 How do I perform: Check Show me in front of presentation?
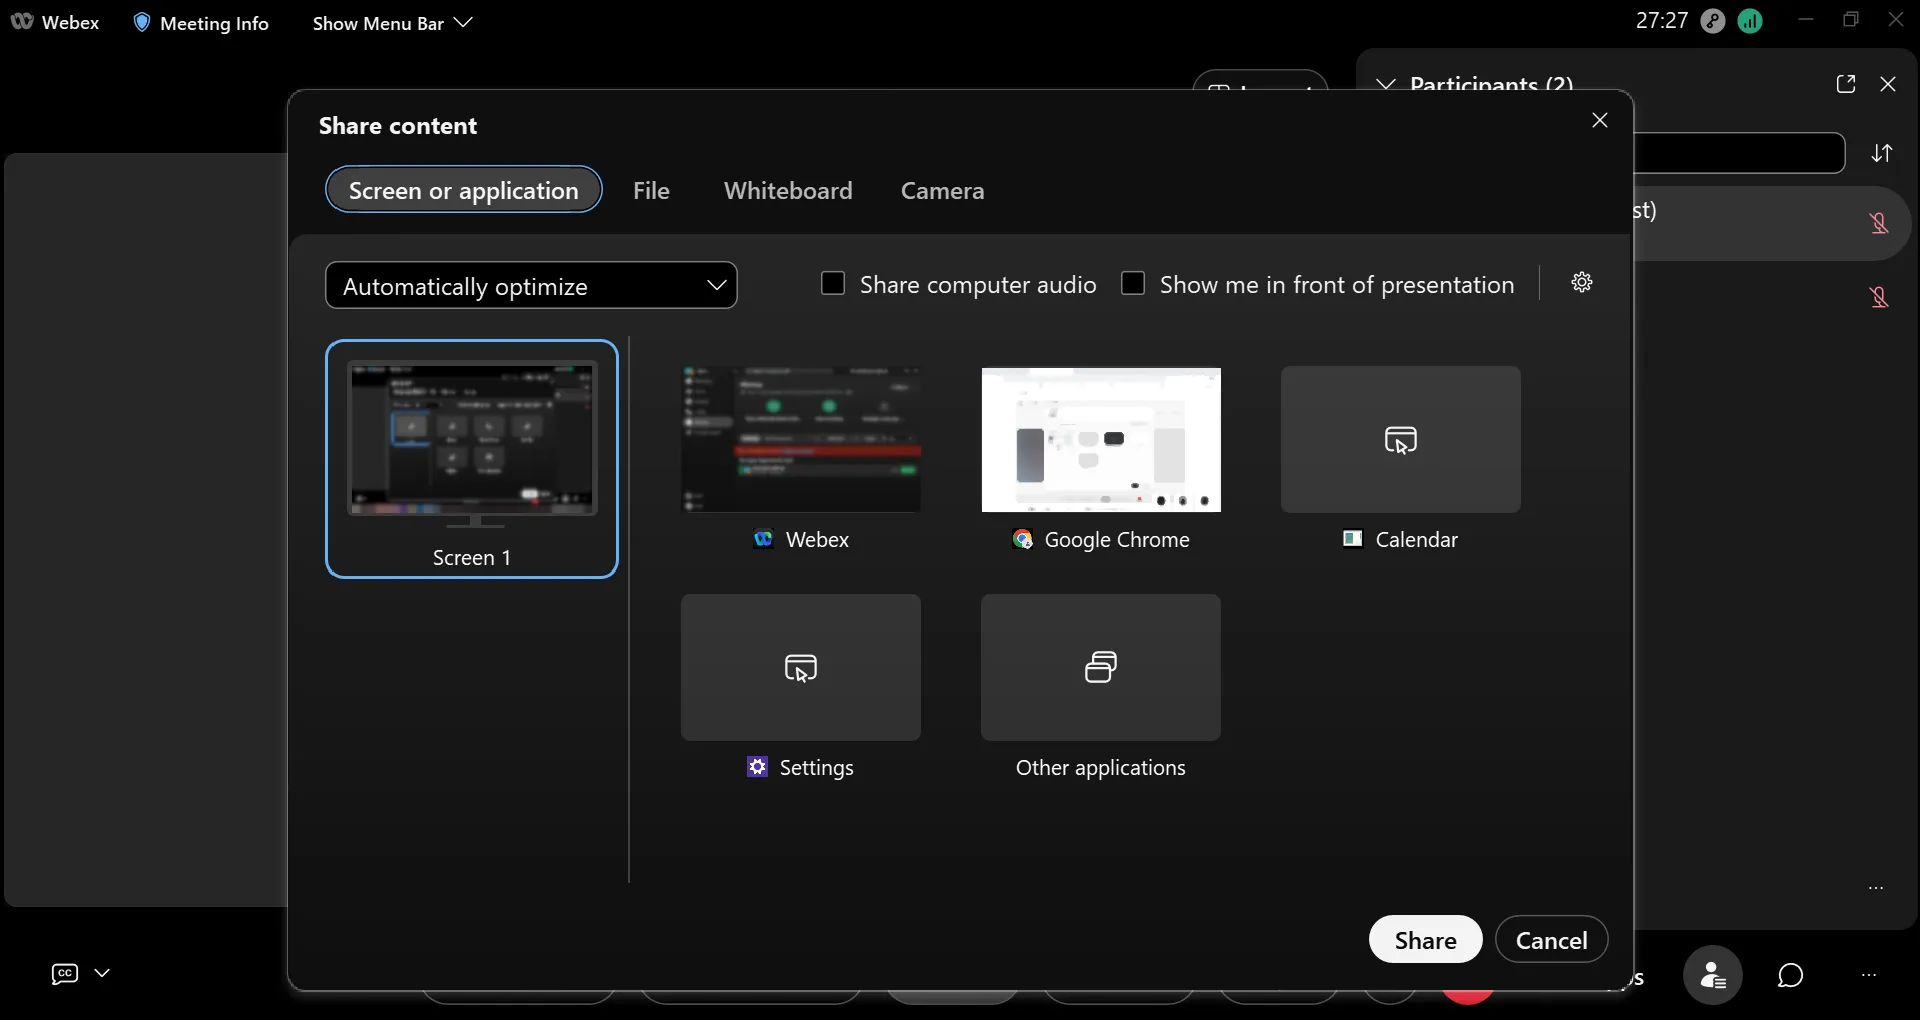1133,284
